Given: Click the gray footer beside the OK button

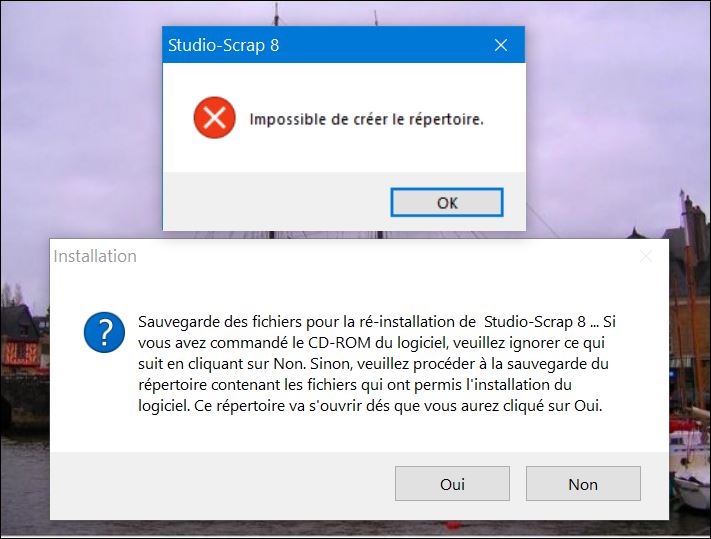Looking at the screenshot, I should 270,203.
